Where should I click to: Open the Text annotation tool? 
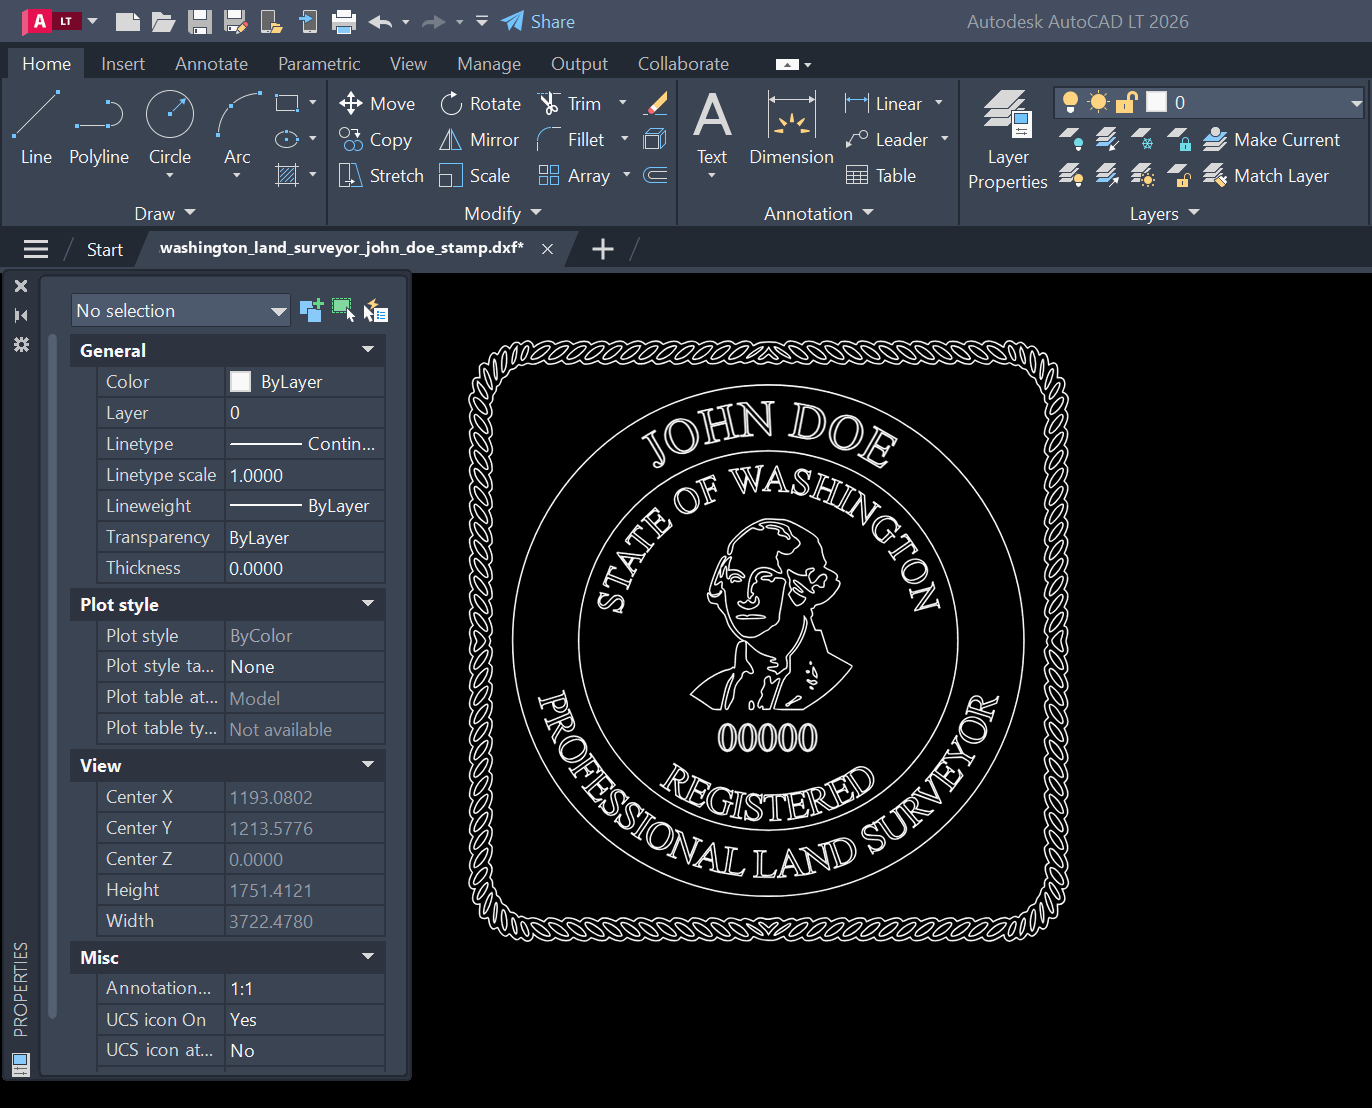[712, 128]
